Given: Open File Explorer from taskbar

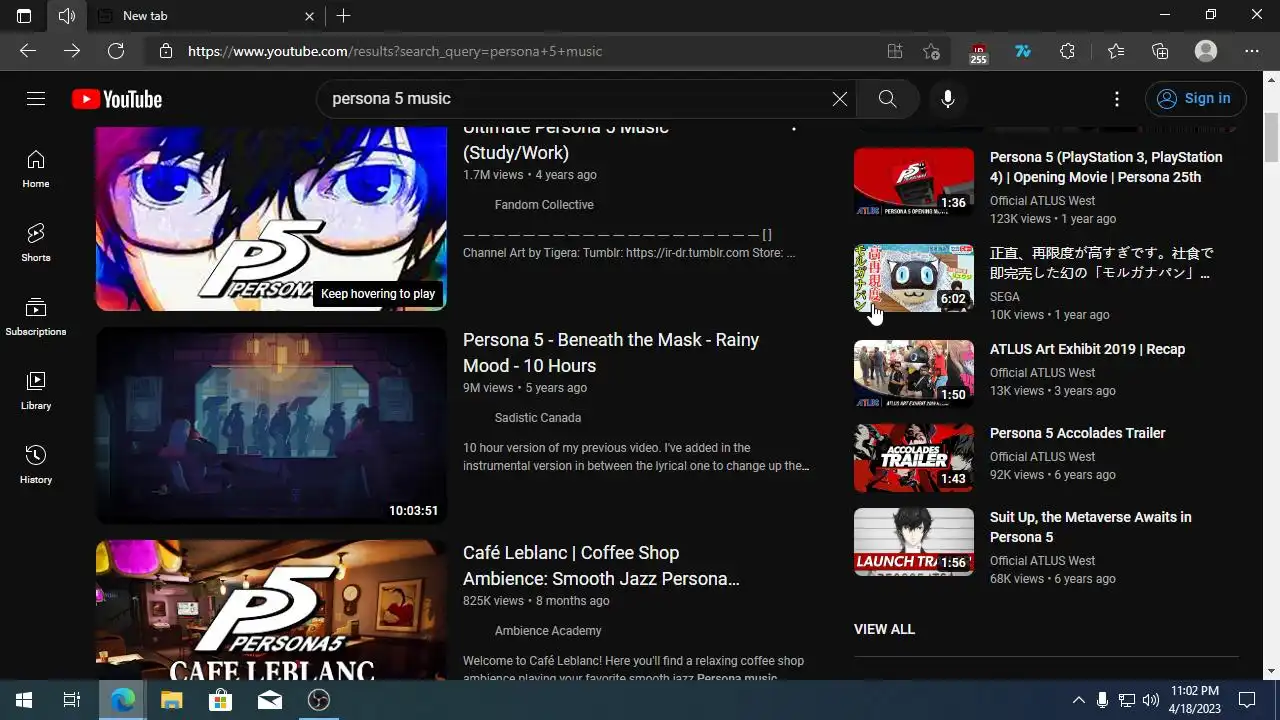Looking at the screenshot, I should click(x=172, y=700).
